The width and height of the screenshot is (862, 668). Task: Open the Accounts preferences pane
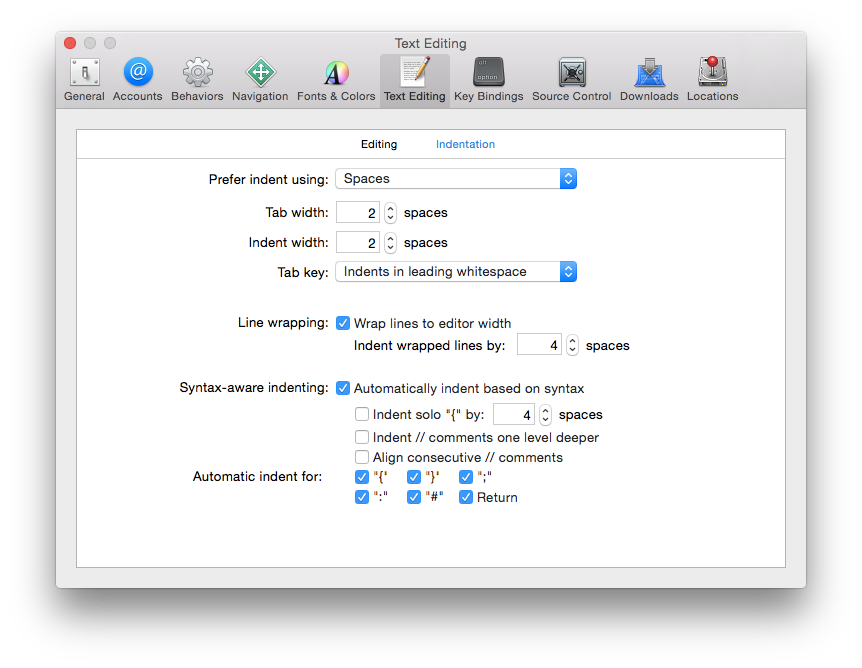click(x=137, y=80)
